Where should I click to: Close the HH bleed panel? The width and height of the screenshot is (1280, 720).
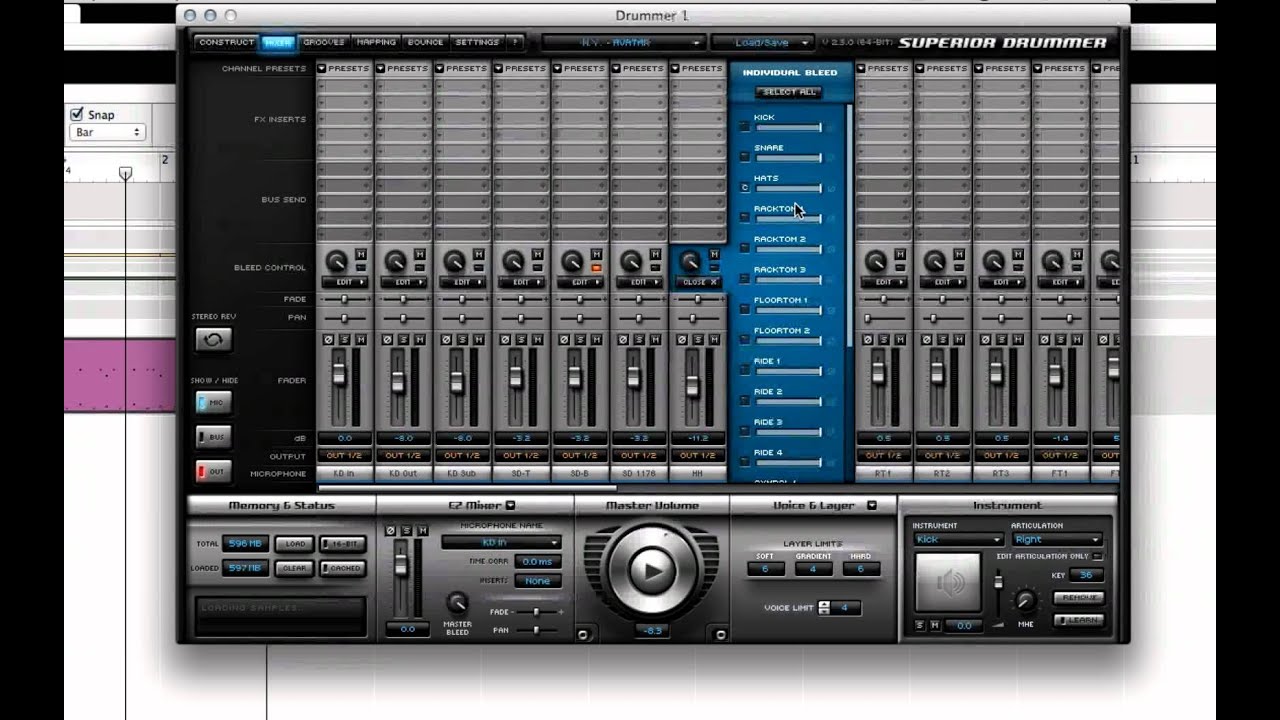698,282
